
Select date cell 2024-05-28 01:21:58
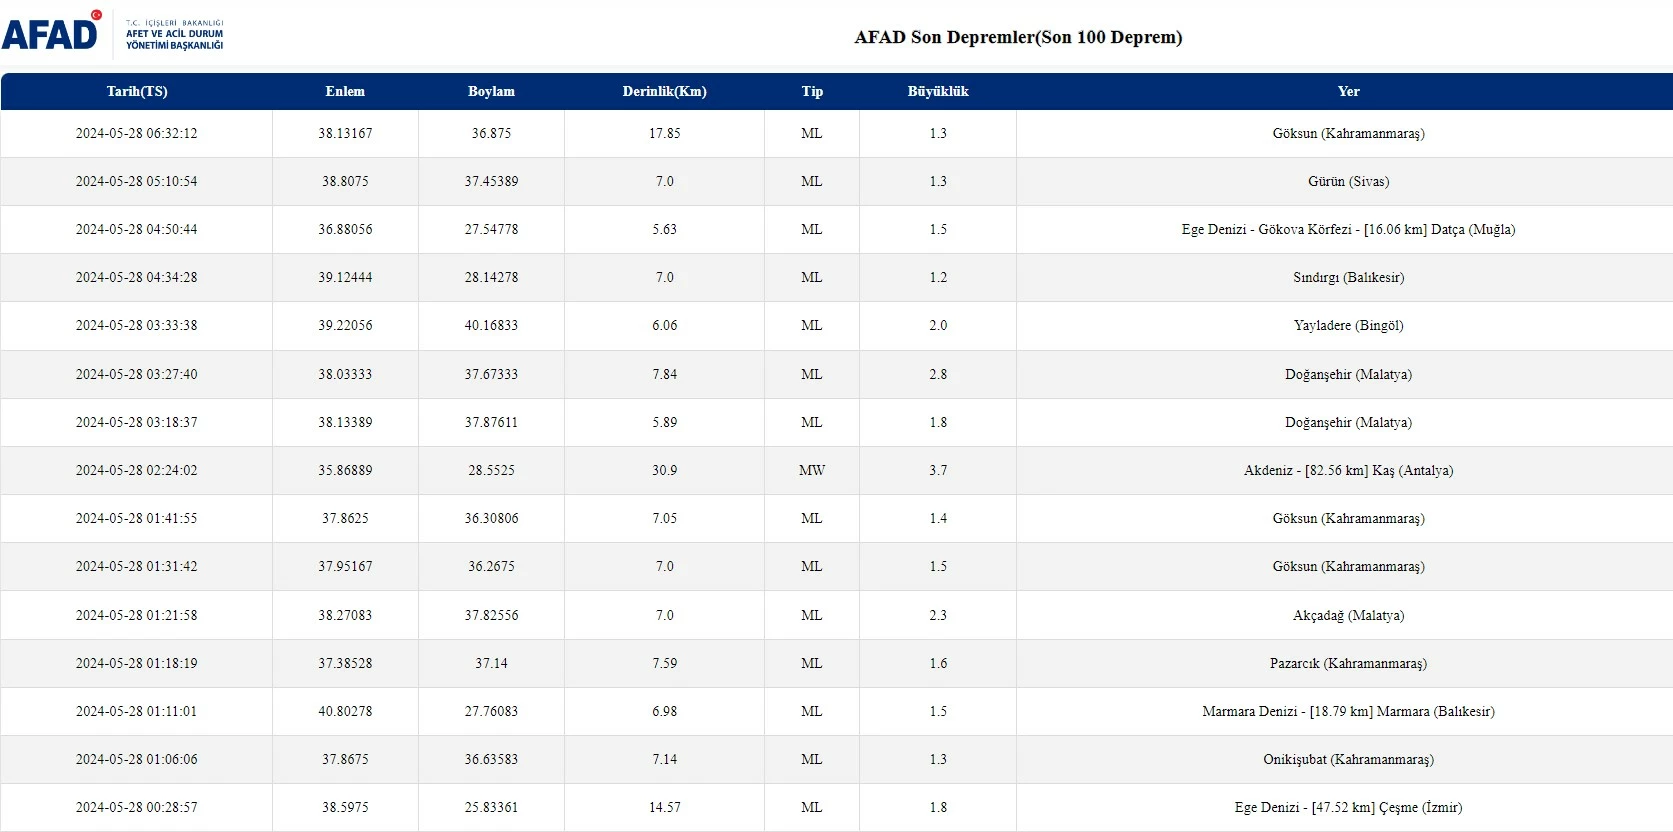pos(137,615)
